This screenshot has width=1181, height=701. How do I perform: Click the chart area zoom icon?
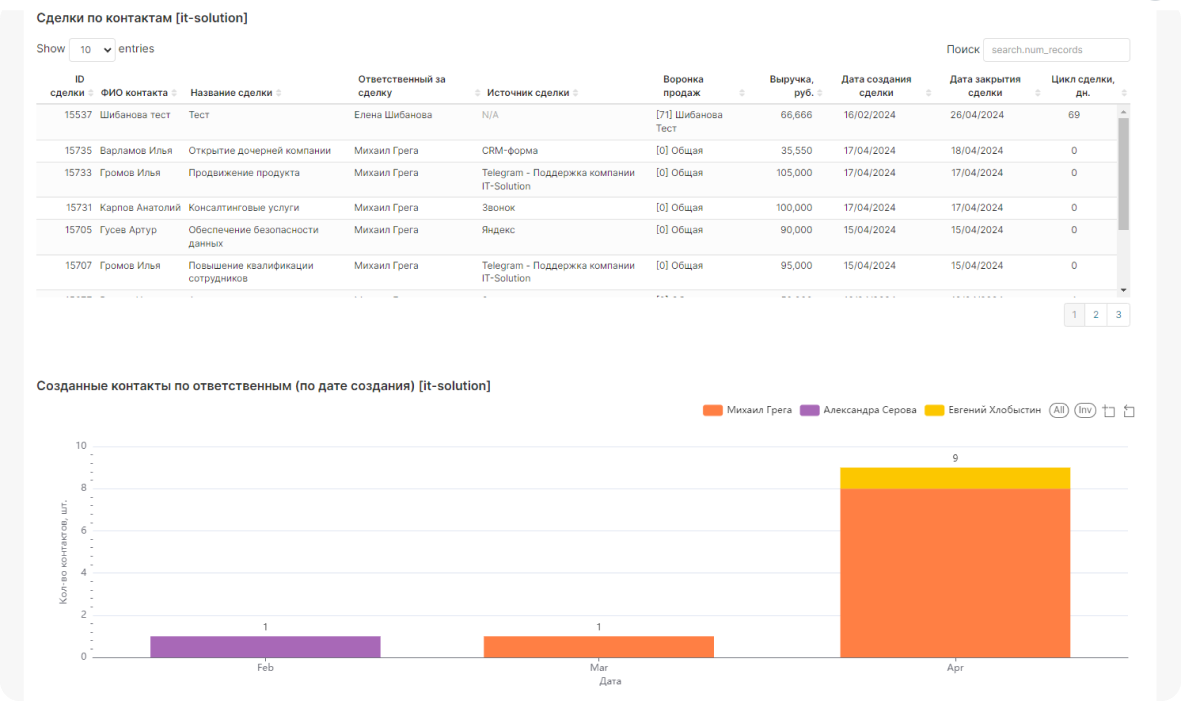[1109, 411]
